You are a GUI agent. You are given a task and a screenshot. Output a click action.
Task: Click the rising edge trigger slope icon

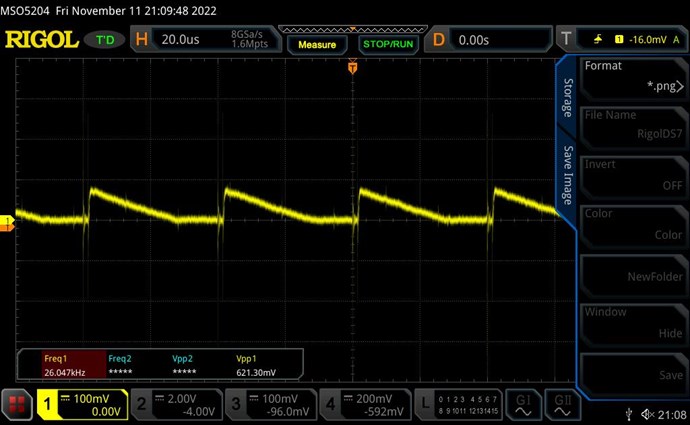coord(598,40)
